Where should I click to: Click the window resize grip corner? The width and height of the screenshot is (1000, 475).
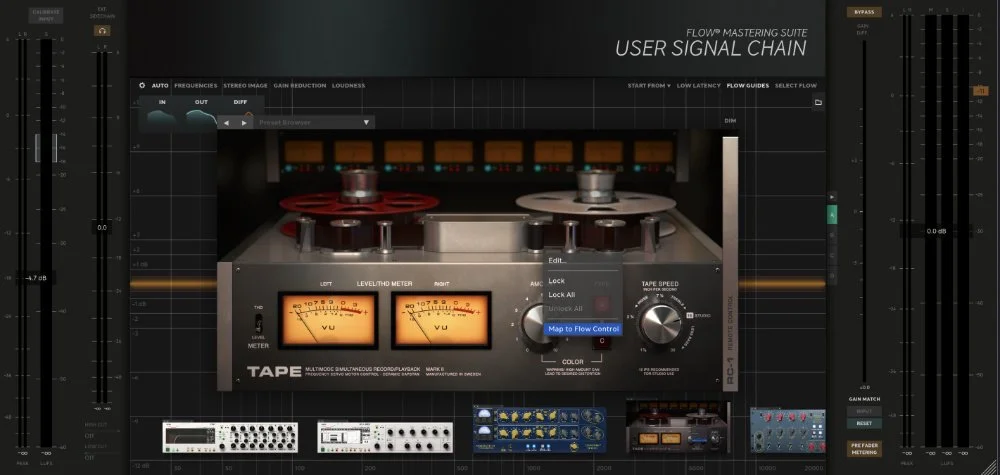[x=990, y=466]
